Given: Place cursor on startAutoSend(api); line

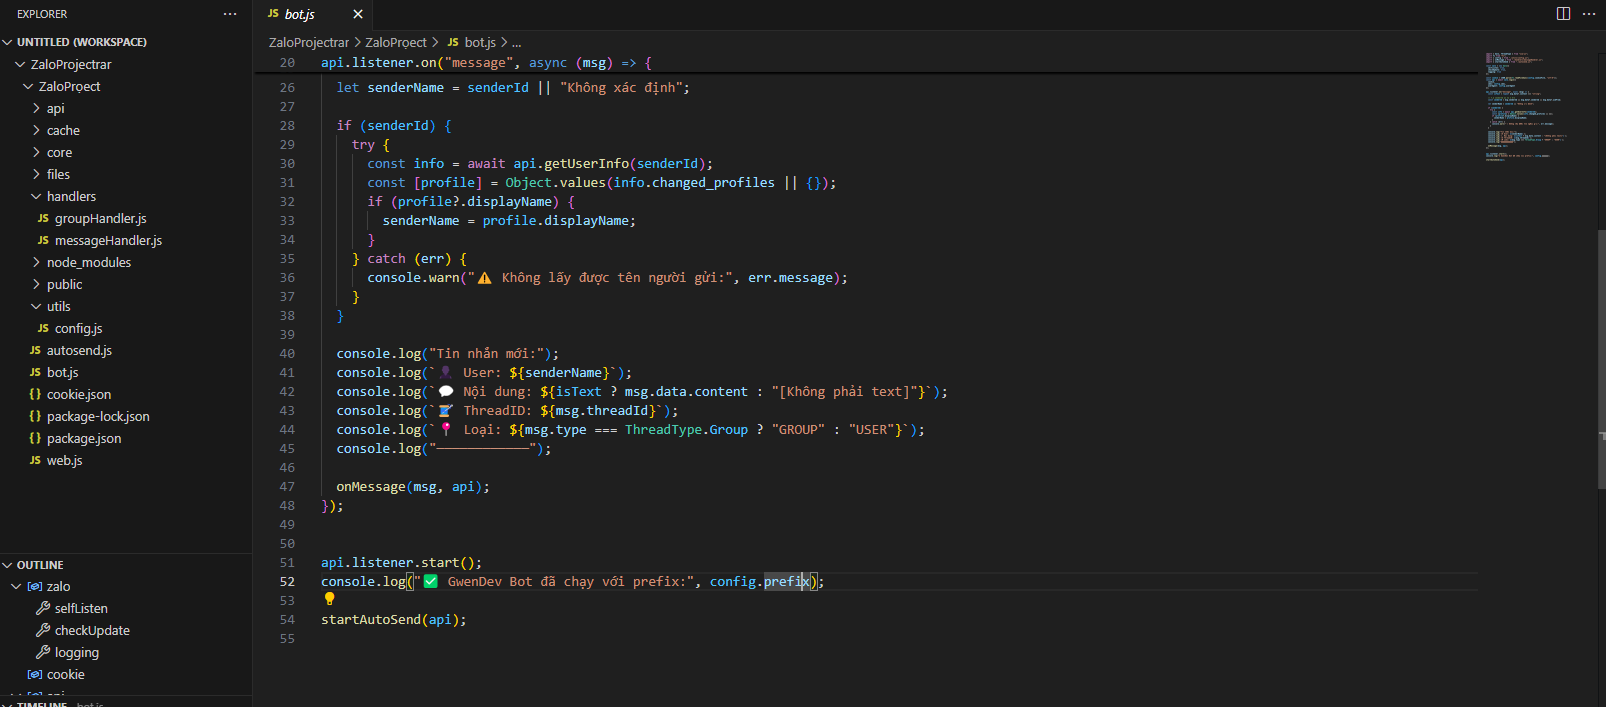Looking at the screenshot, I should click(x=394, y=619).
